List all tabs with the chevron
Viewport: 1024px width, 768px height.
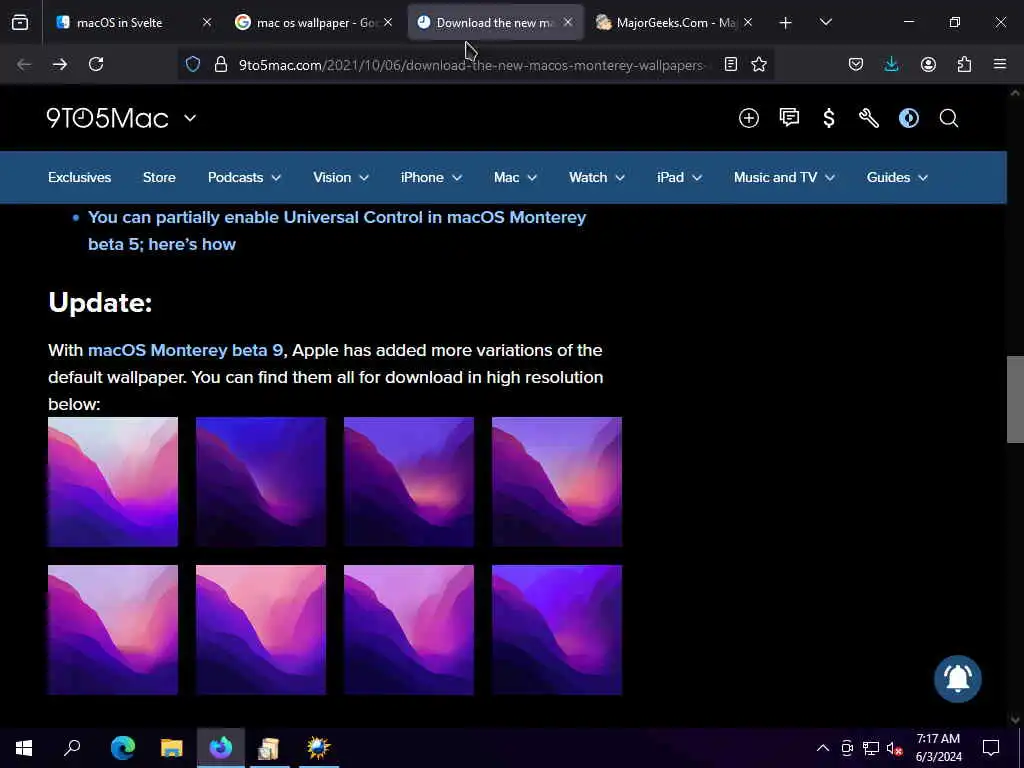(825, 23)
